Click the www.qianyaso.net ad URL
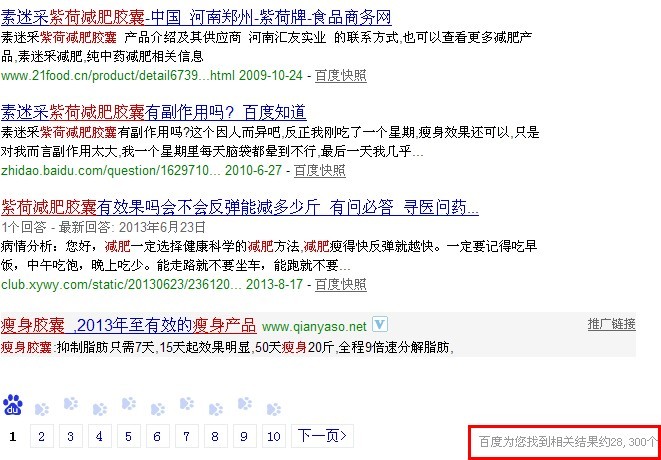661x460 pixels. (x=314, y=327)
